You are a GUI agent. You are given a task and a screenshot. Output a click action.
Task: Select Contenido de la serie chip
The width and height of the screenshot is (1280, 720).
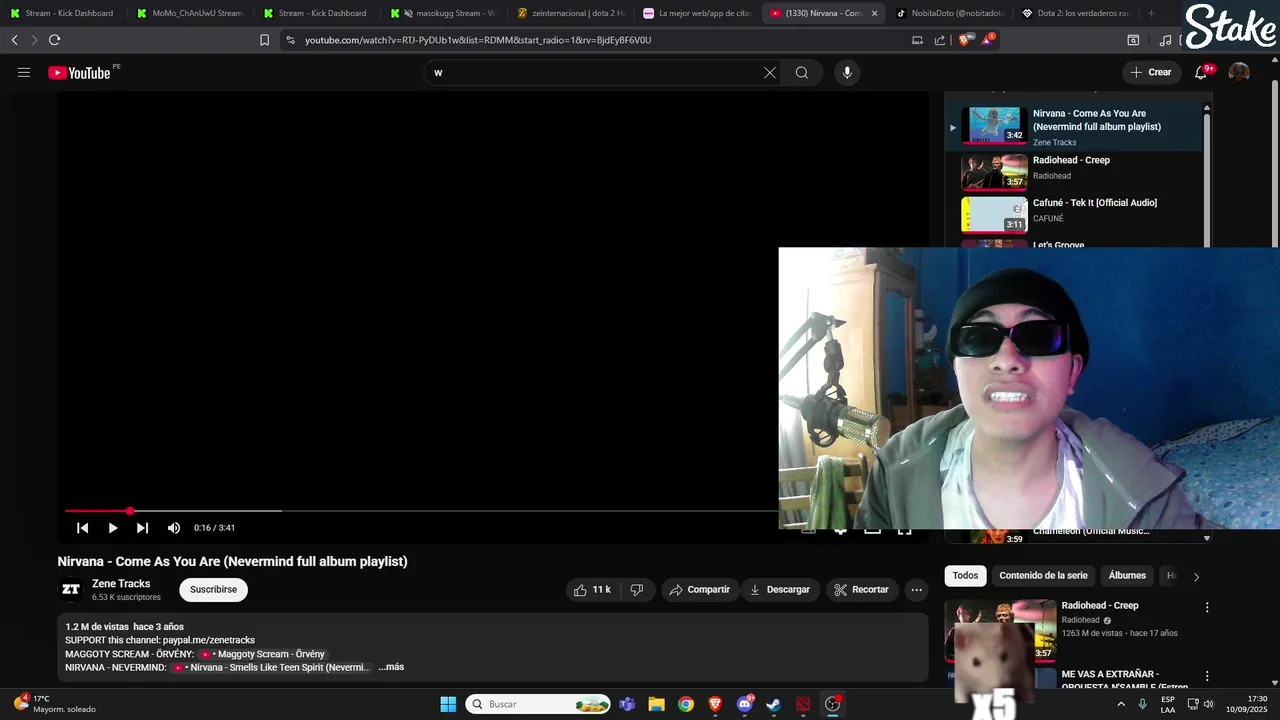1043,576
